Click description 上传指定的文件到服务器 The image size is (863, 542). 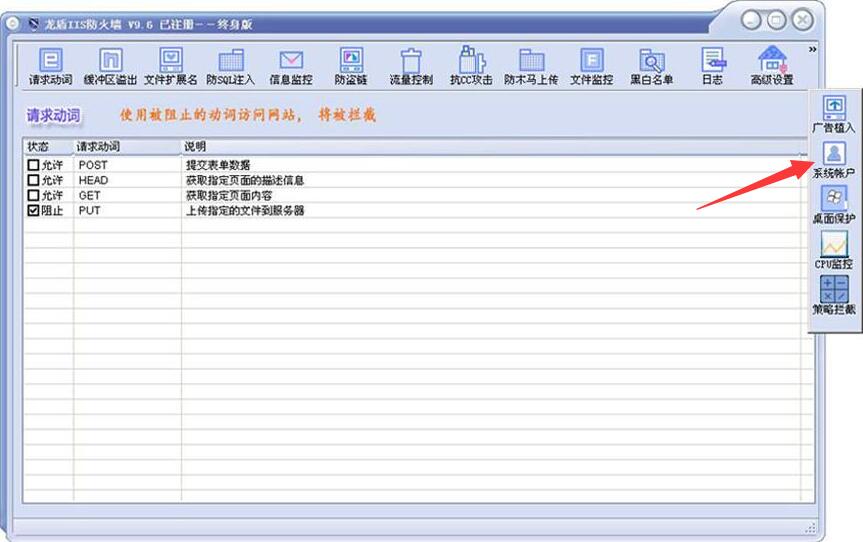[x=245, y=210]
